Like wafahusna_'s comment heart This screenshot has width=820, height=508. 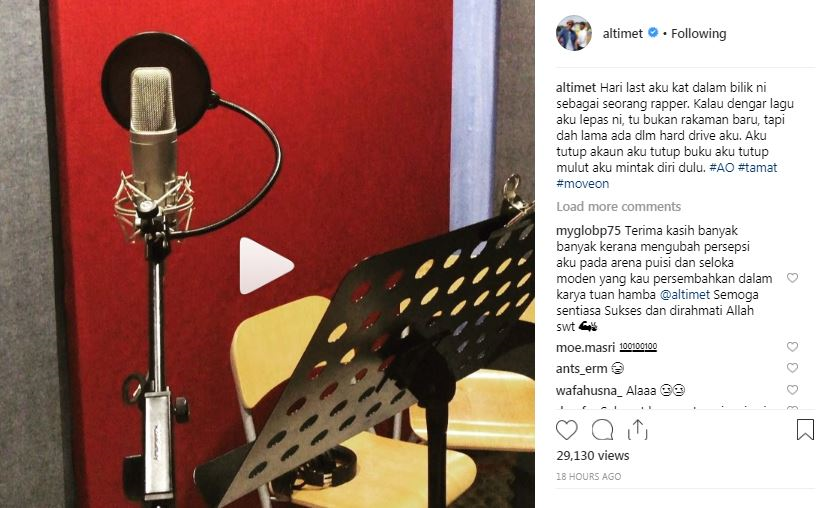point(792,390)
